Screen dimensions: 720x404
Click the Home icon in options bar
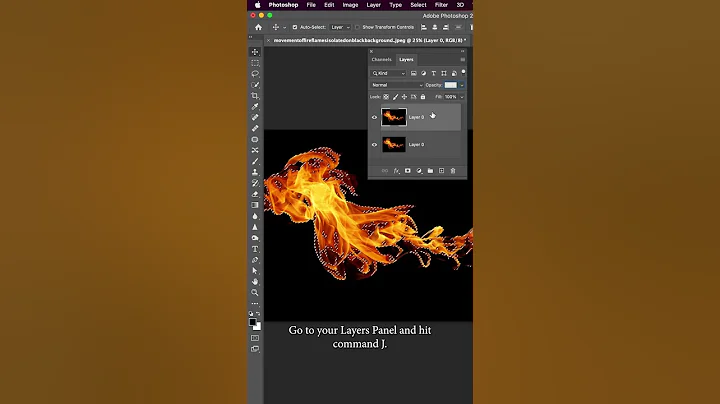[259, 28]
